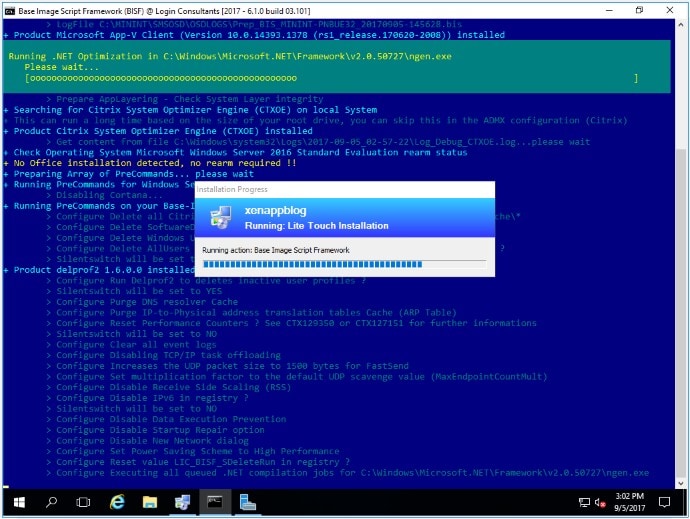Click the console window system menu icon
This screenshot has height=519, width=690.
coord(9,9)
